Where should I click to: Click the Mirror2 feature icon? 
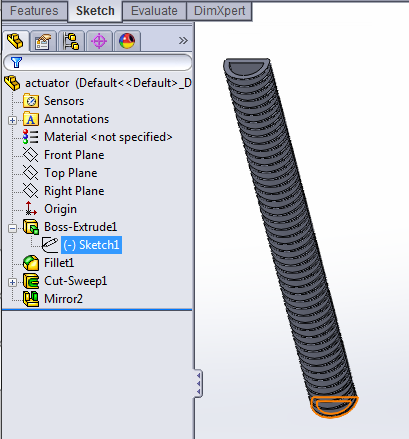[x=31, y=299]
